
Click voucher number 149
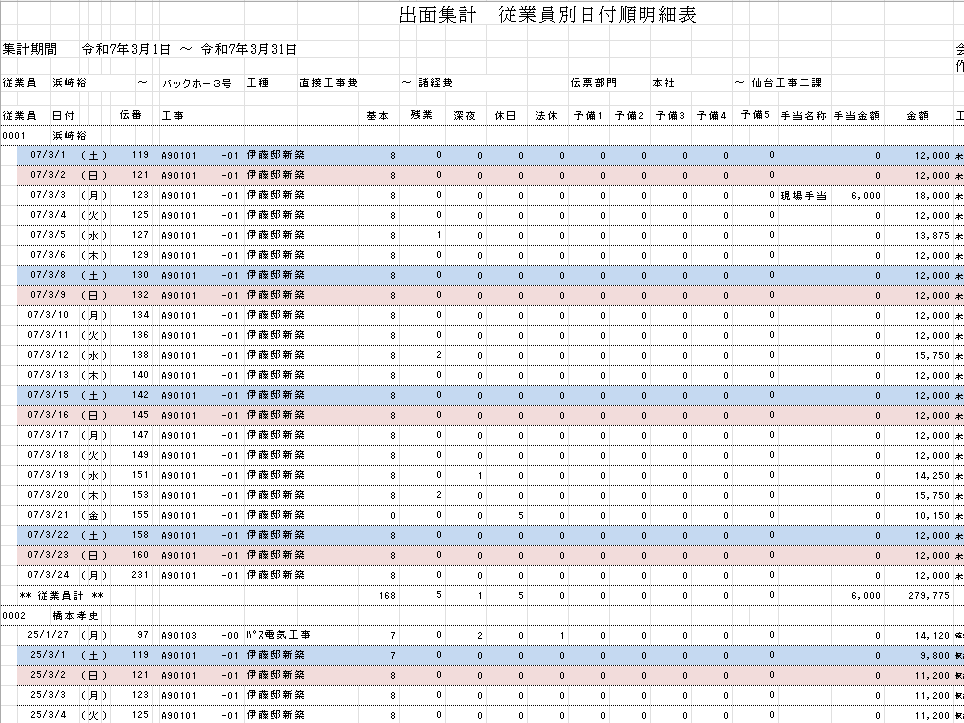[140, 454]
